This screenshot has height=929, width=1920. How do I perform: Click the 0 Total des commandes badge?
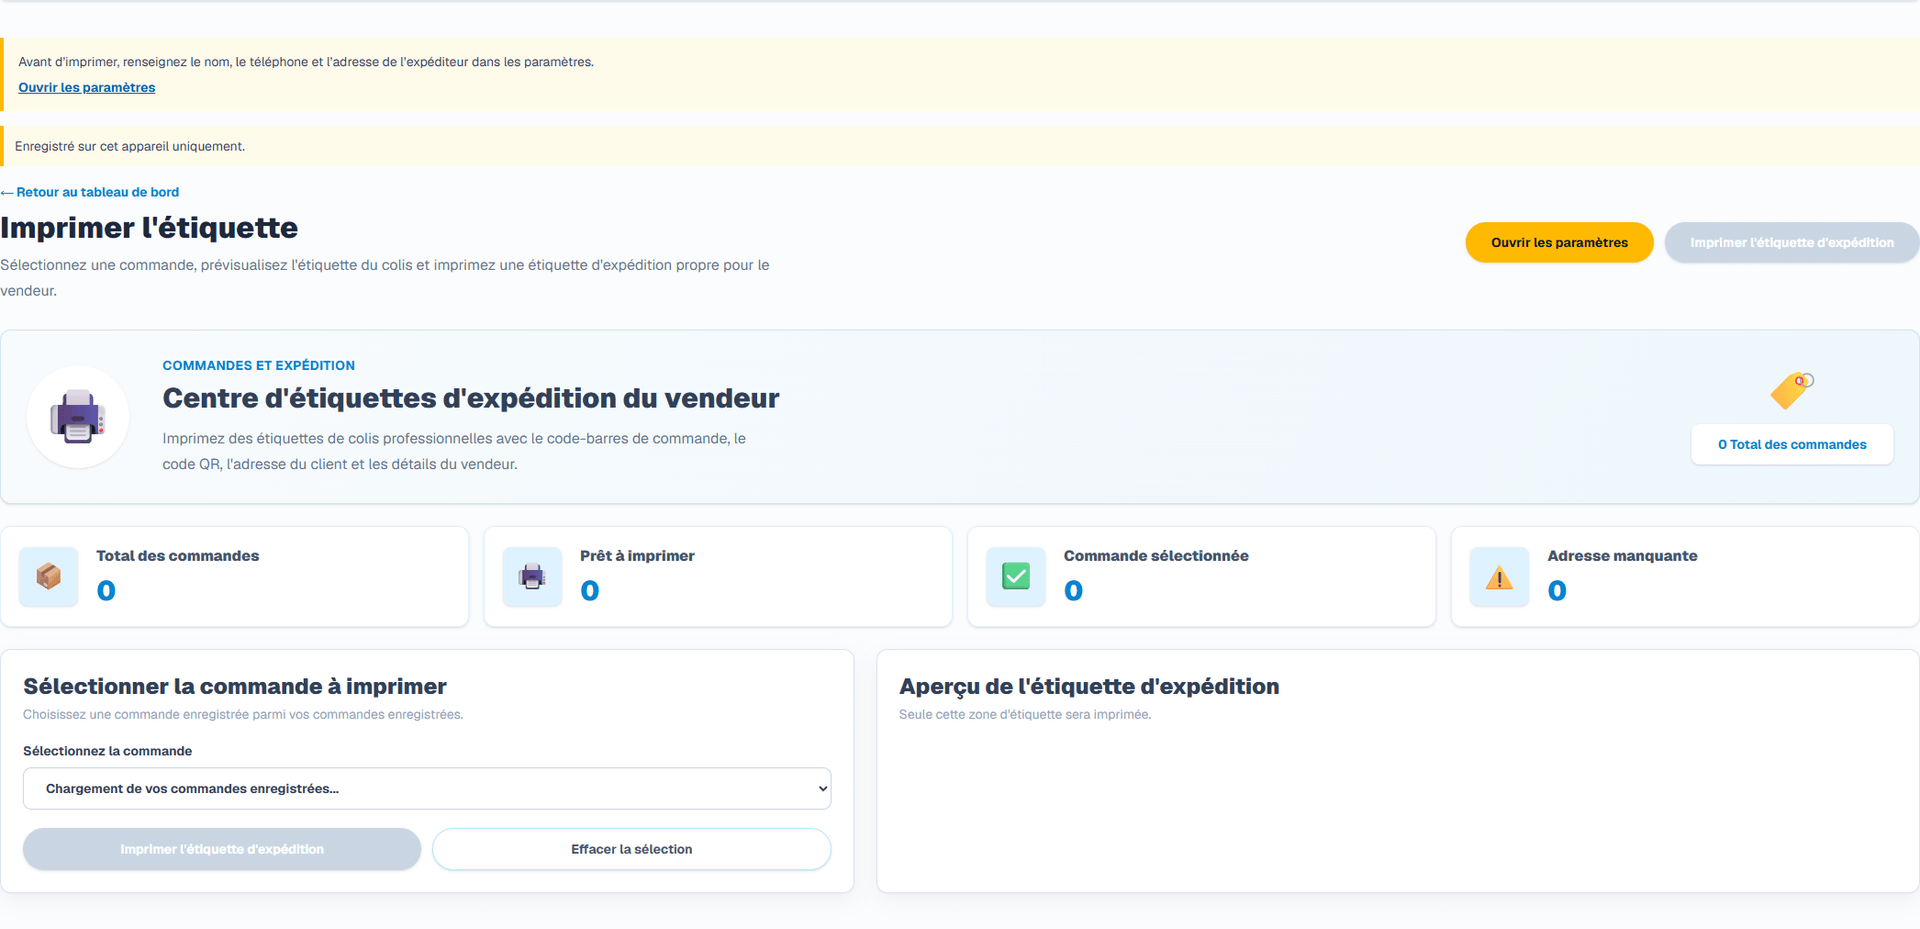[x=1792, y=444]
